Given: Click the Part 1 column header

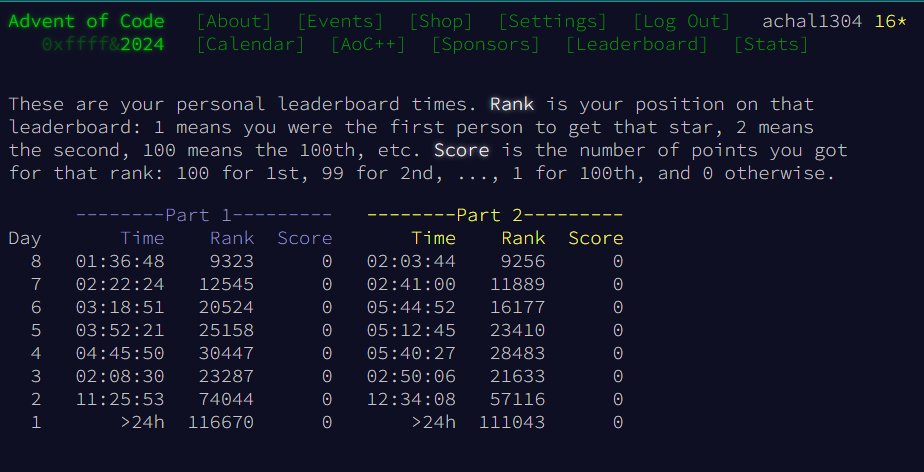Looking at the screenshot, I should click(204, 215).
